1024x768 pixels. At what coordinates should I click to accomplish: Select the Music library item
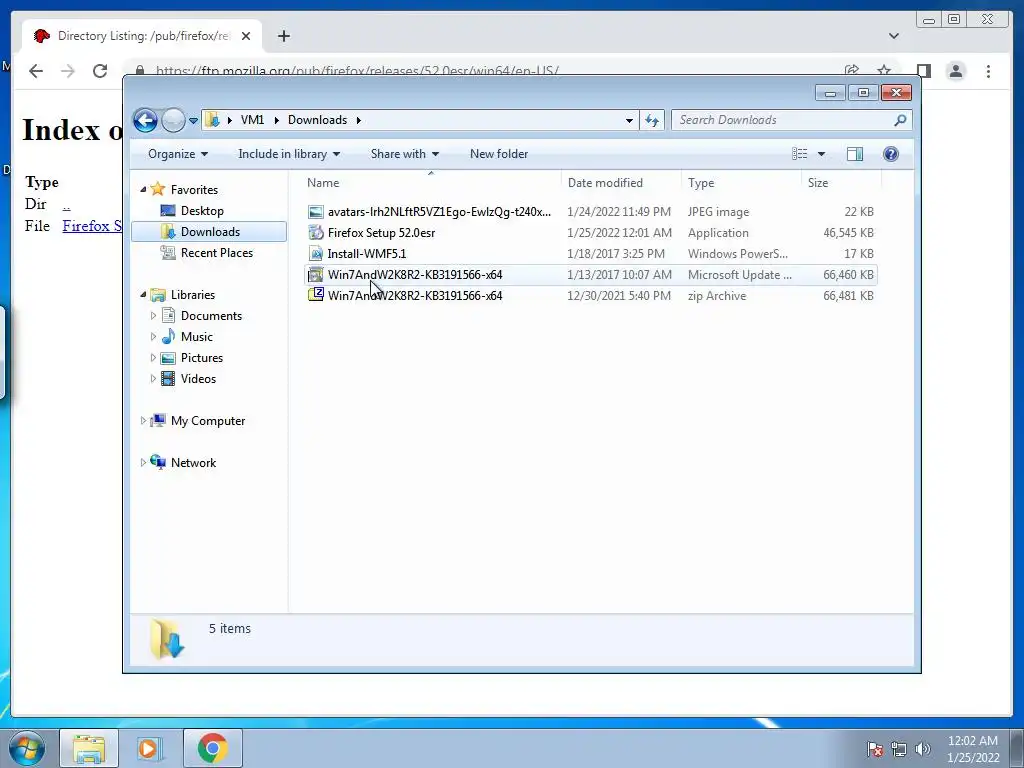tap(196, 337)
